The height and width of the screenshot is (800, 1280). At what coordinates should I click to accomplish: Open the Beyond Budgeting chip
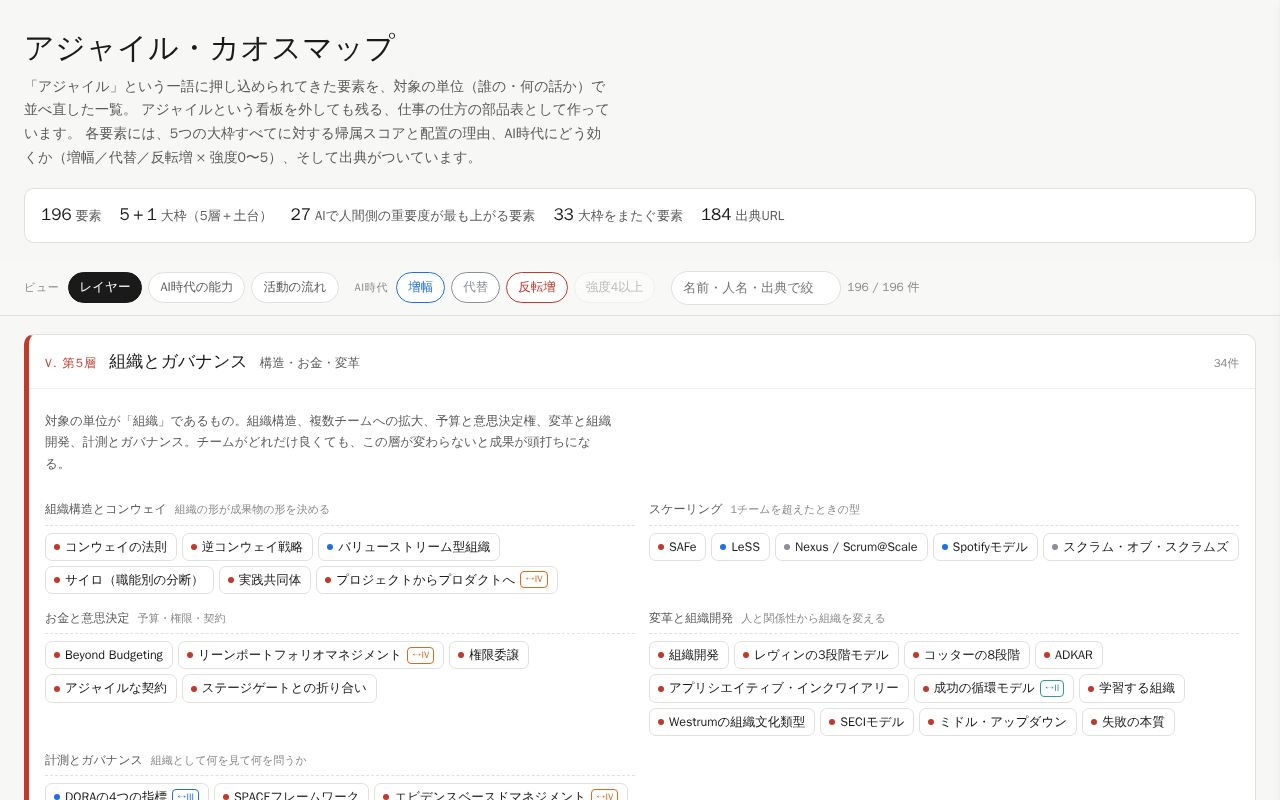coord(109,655)
